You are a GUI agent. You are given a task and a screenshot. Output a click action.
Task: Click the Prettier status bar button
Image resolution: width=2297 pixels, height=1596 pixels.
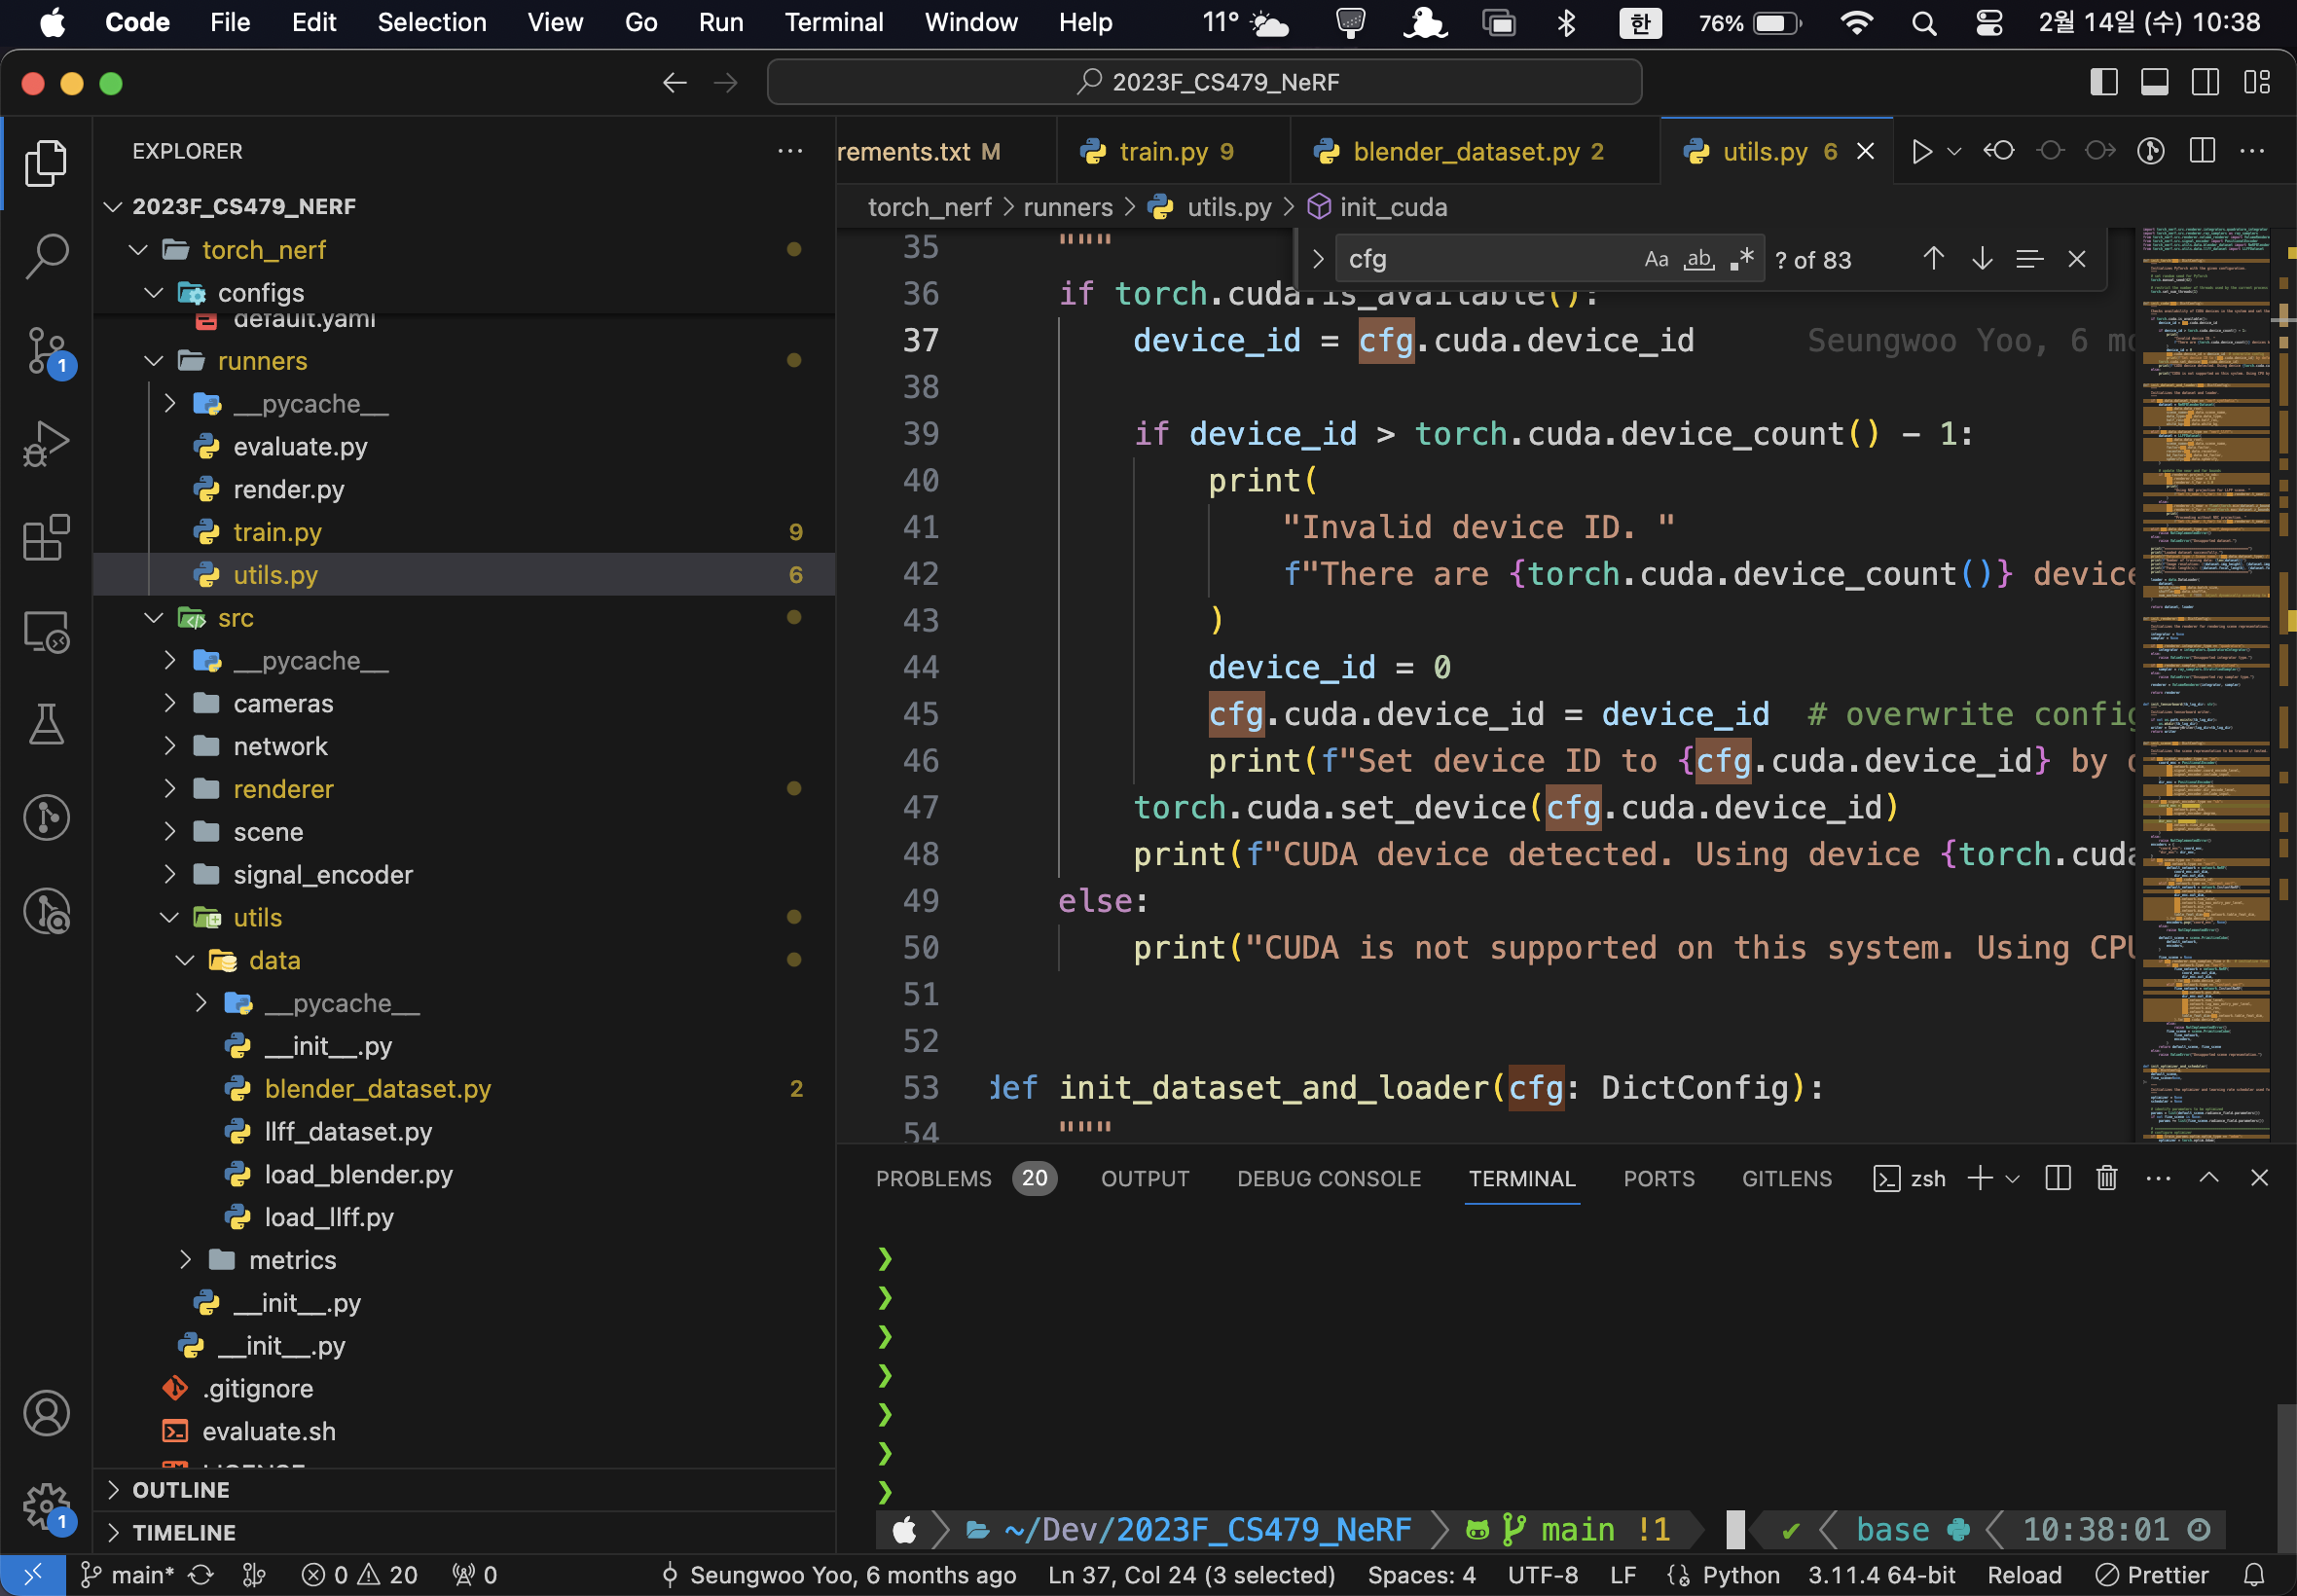click(2152, 1575)
